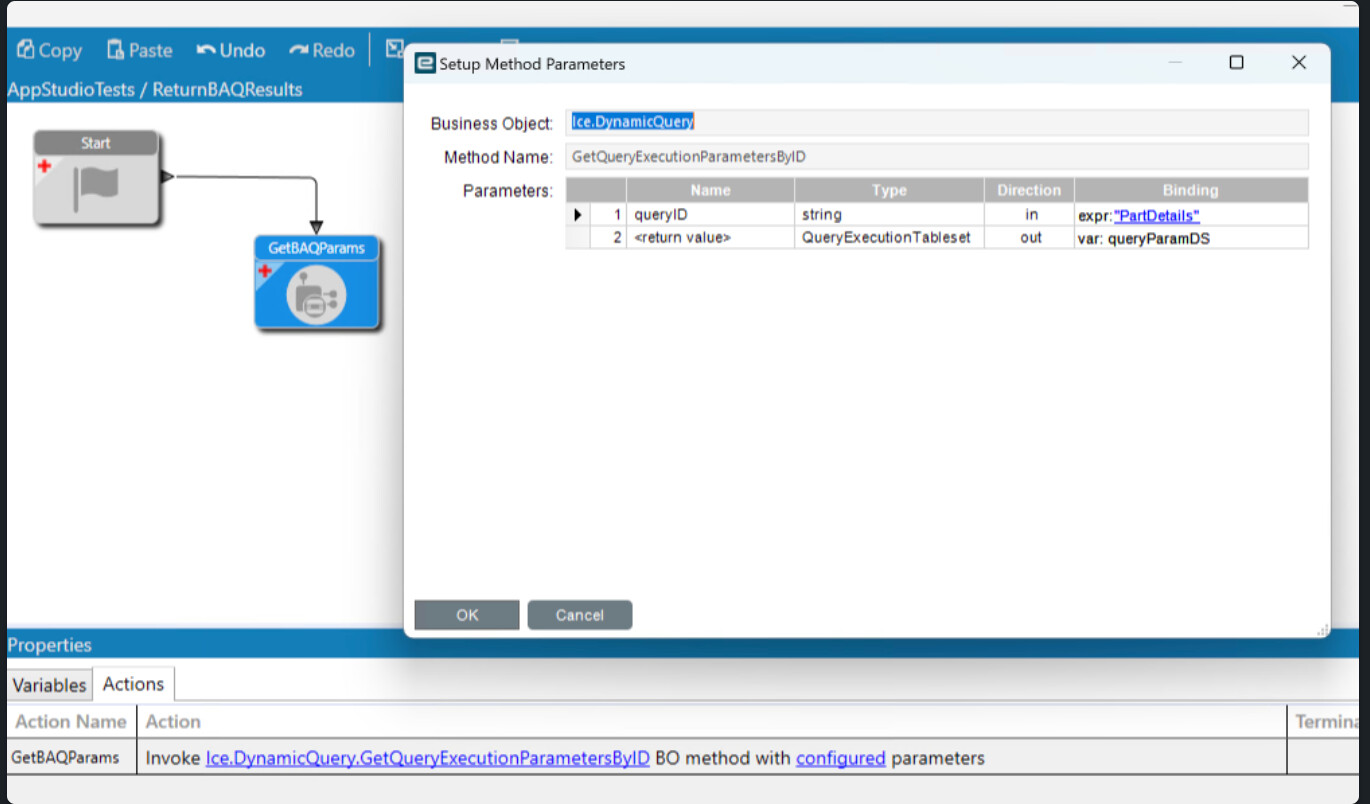
Task: Click the red plus on Start node
Action: click(x=44, y=166)
